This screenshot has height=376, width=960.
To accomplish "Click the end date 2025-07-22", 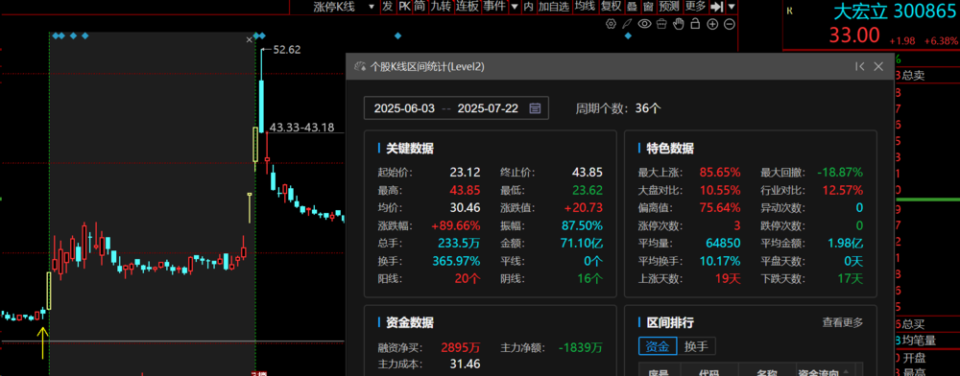I will coord(488,108).
